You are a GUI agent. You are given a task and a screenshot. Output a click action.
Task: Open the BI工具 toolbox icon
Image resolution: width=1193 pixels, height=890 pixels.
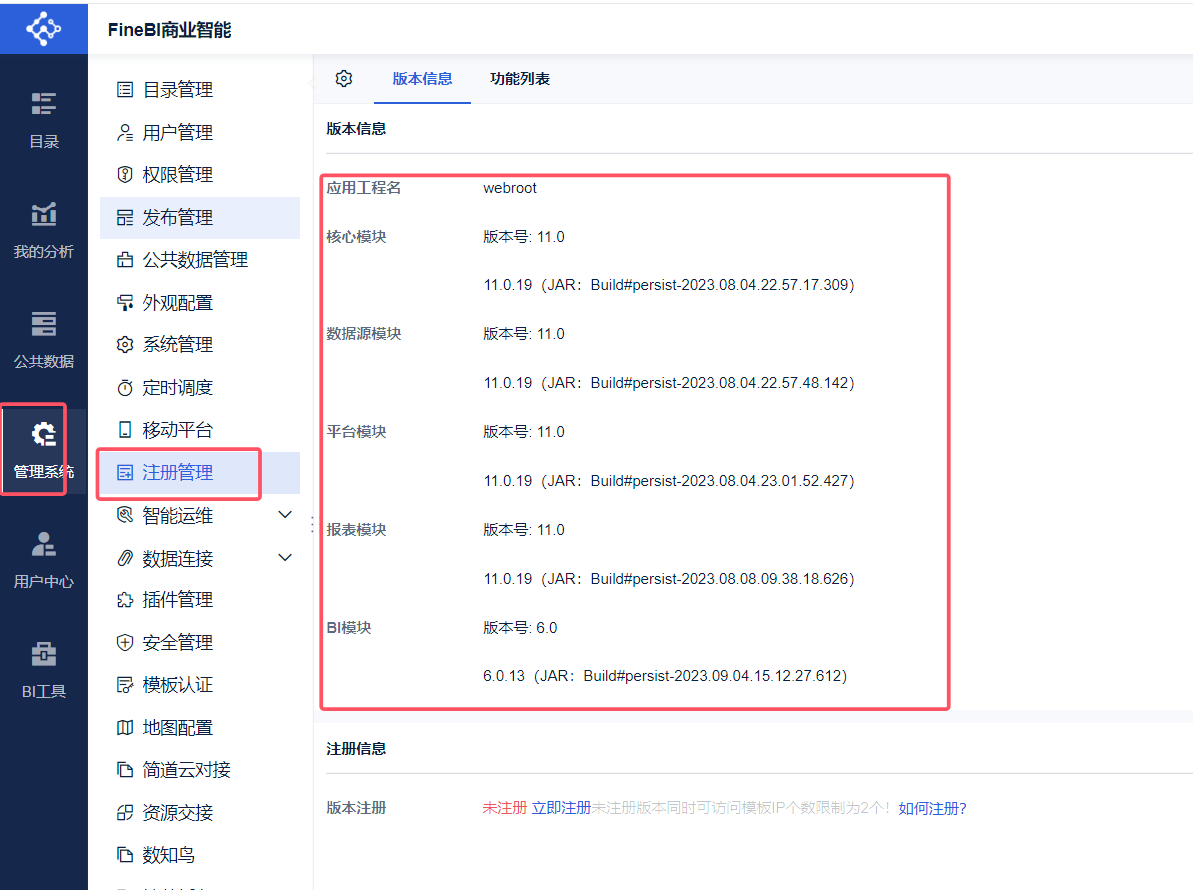[x=43, y=653]
